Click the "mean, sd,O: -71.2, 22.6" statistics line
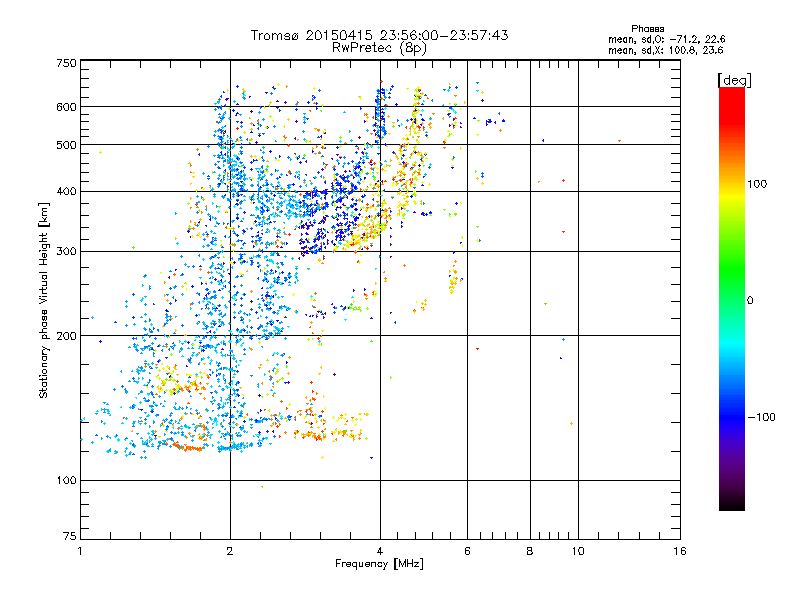Image resolution: width=800 pixels, height=600 pixels. point(666,39)
